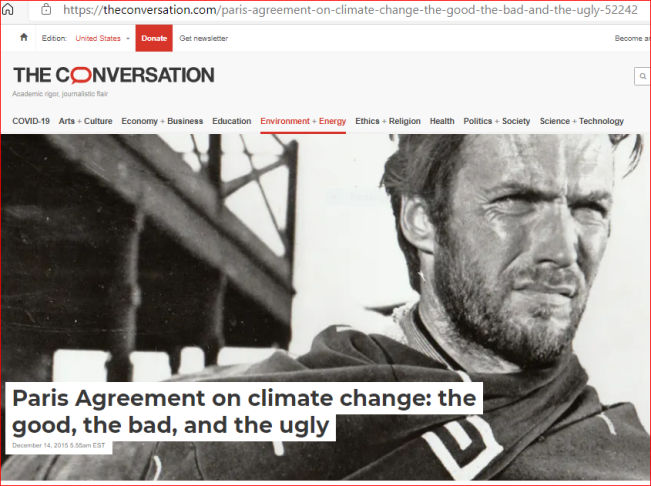Open the Health section
Viewport: 651px width, 486px height.
[x=442, y=121]
